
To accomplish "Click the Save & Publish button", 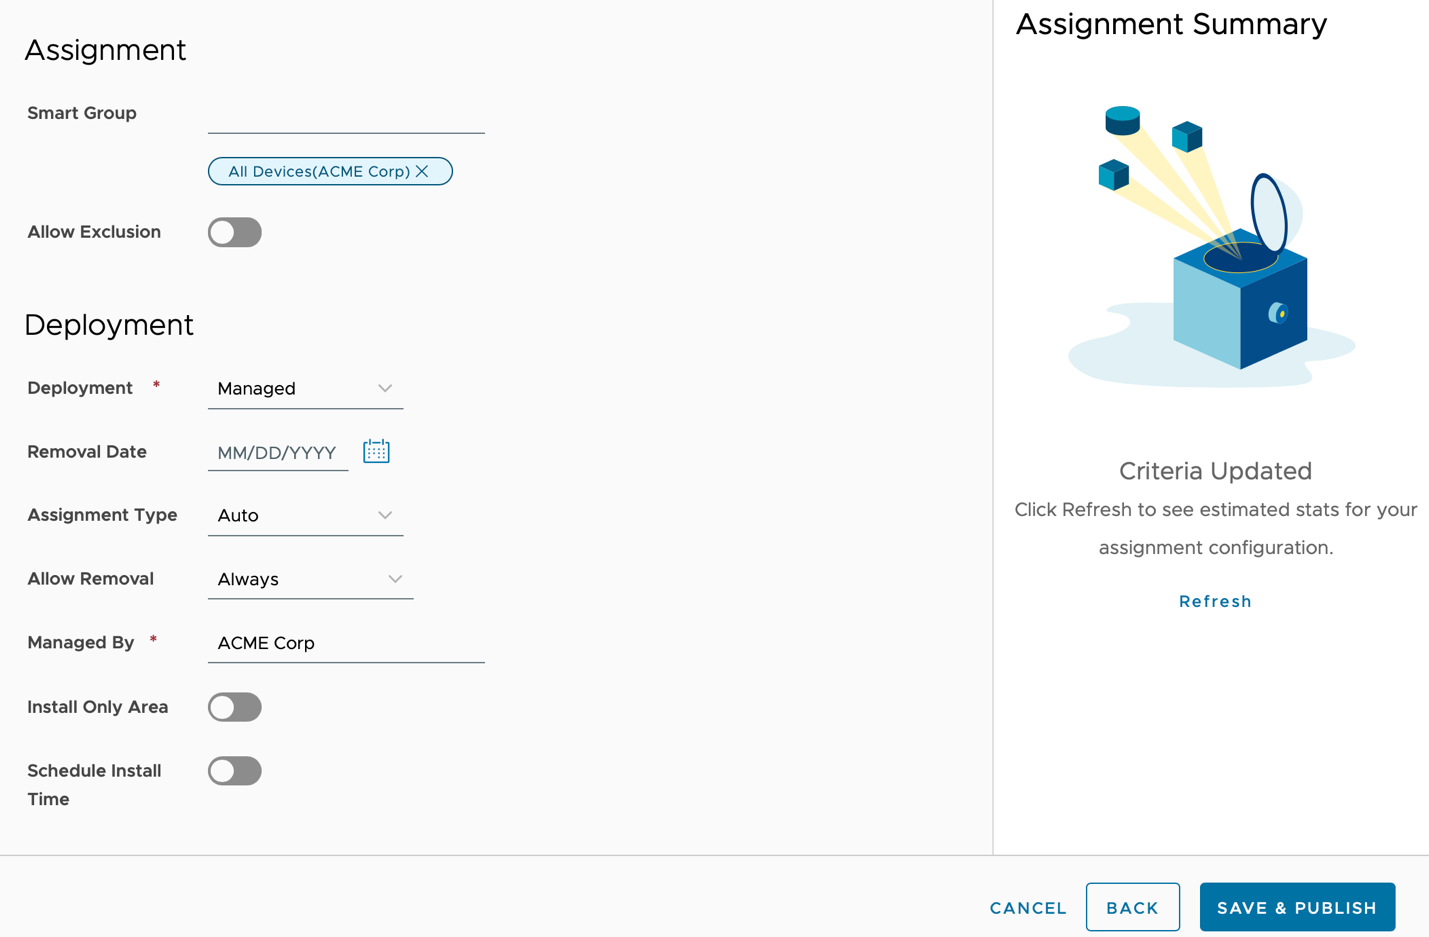I will (1297, 907).
